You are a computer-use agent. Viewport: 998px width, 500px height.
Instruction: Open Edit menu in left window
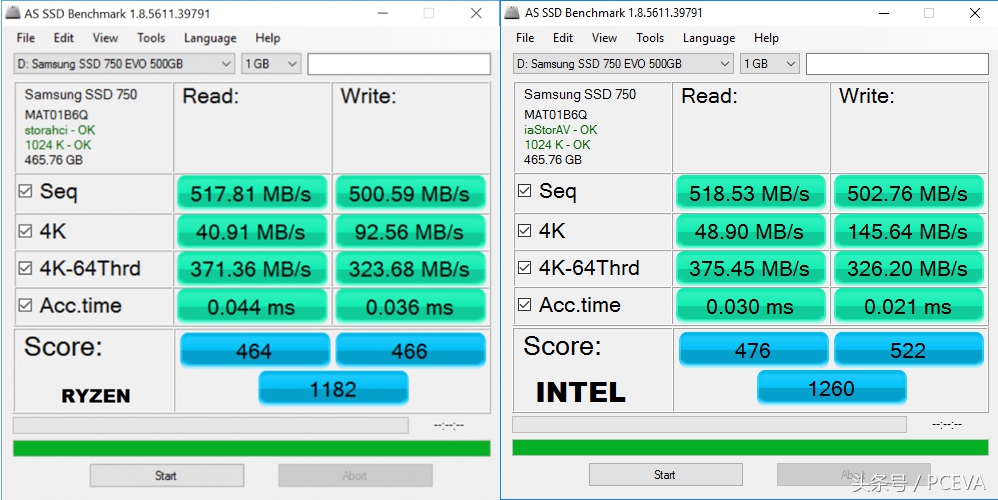[64, 38]
